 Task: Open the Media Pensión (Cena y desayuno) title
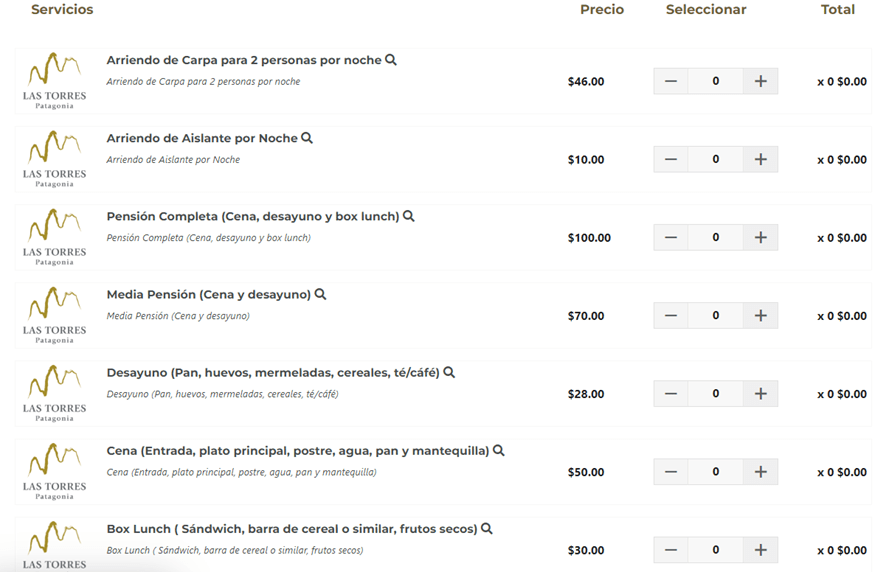coord(209,295)
